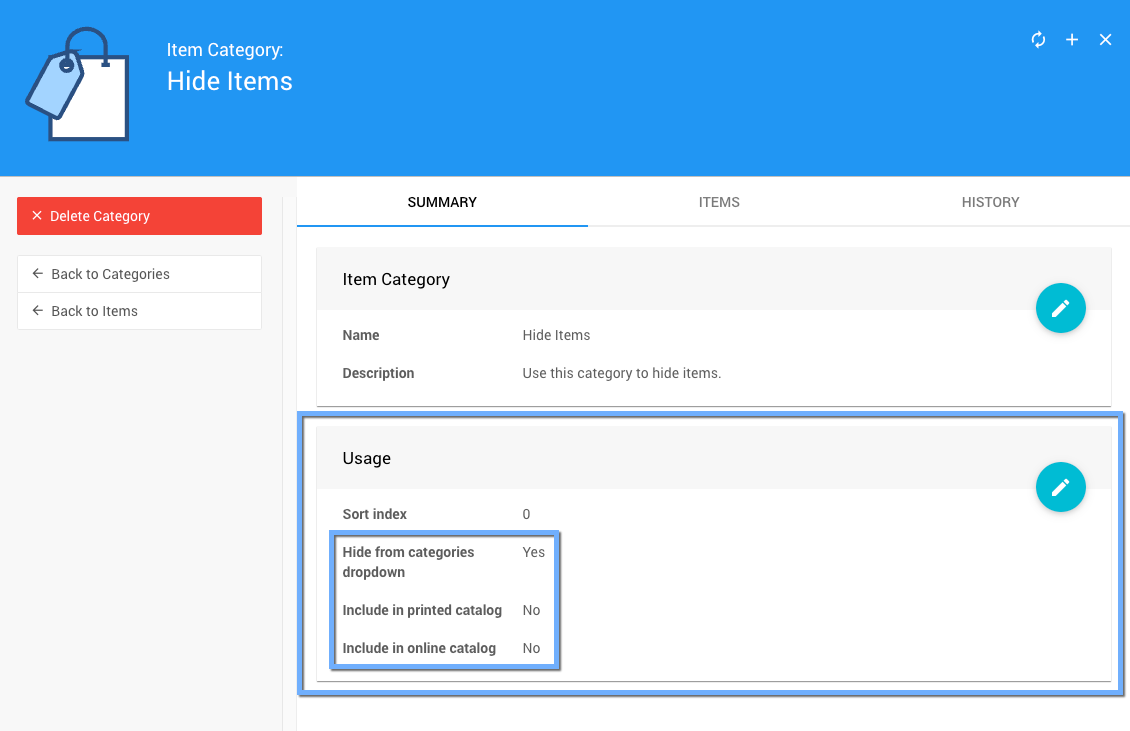Click the "Hide Items" title in header

click(x=230, y=81)
